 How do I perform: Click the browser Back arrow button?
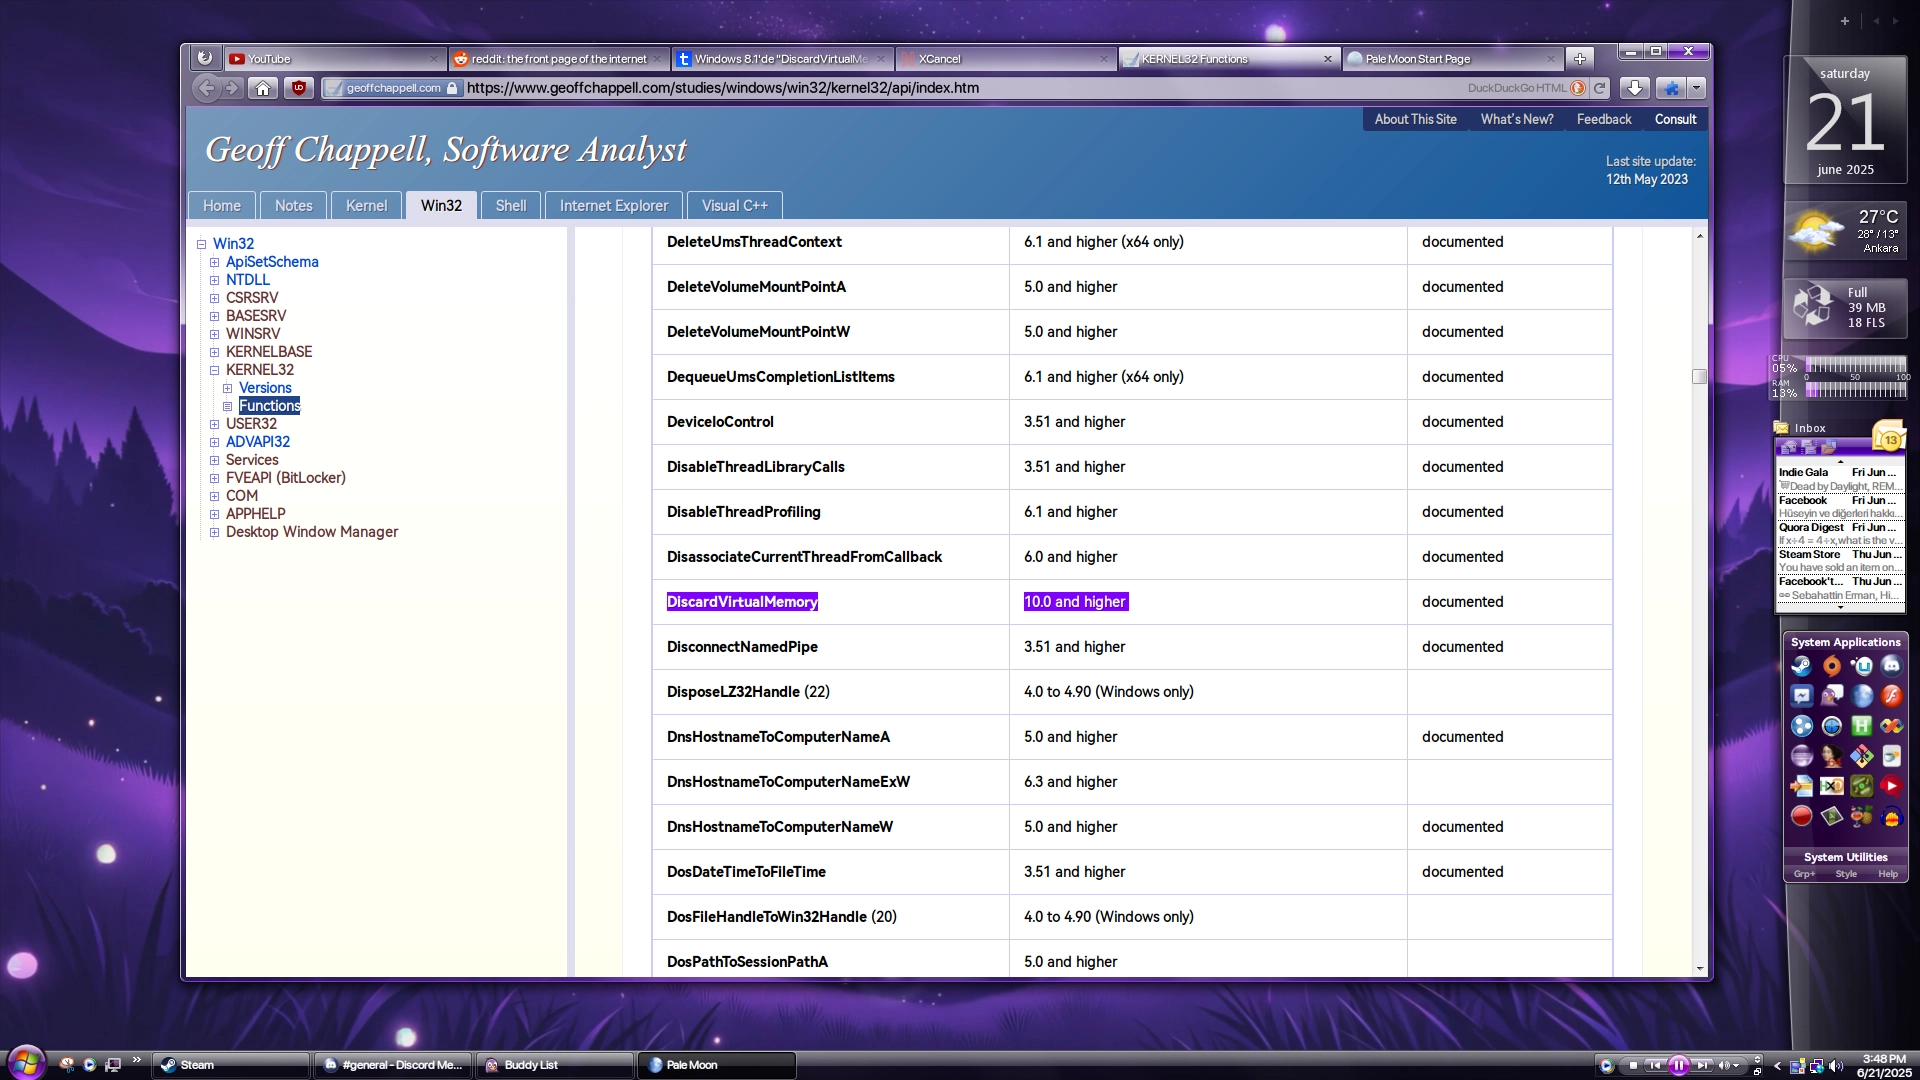206,88
